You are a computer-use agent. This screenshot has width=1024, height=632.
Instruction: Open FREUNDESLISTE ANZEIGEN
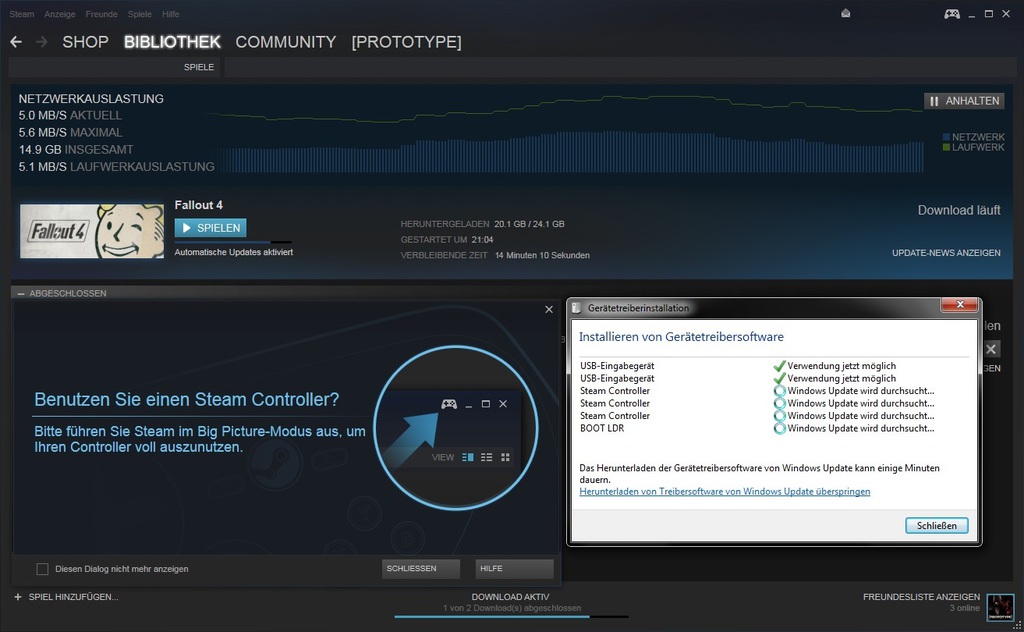921,597
